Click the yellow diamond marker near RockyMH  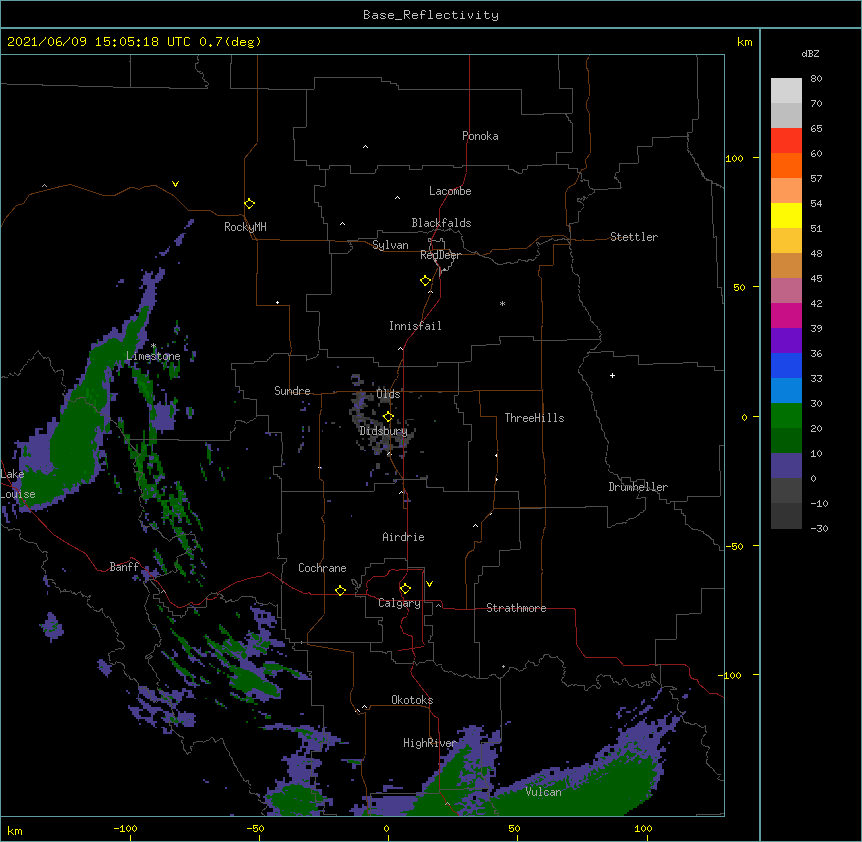pos(250,204)
